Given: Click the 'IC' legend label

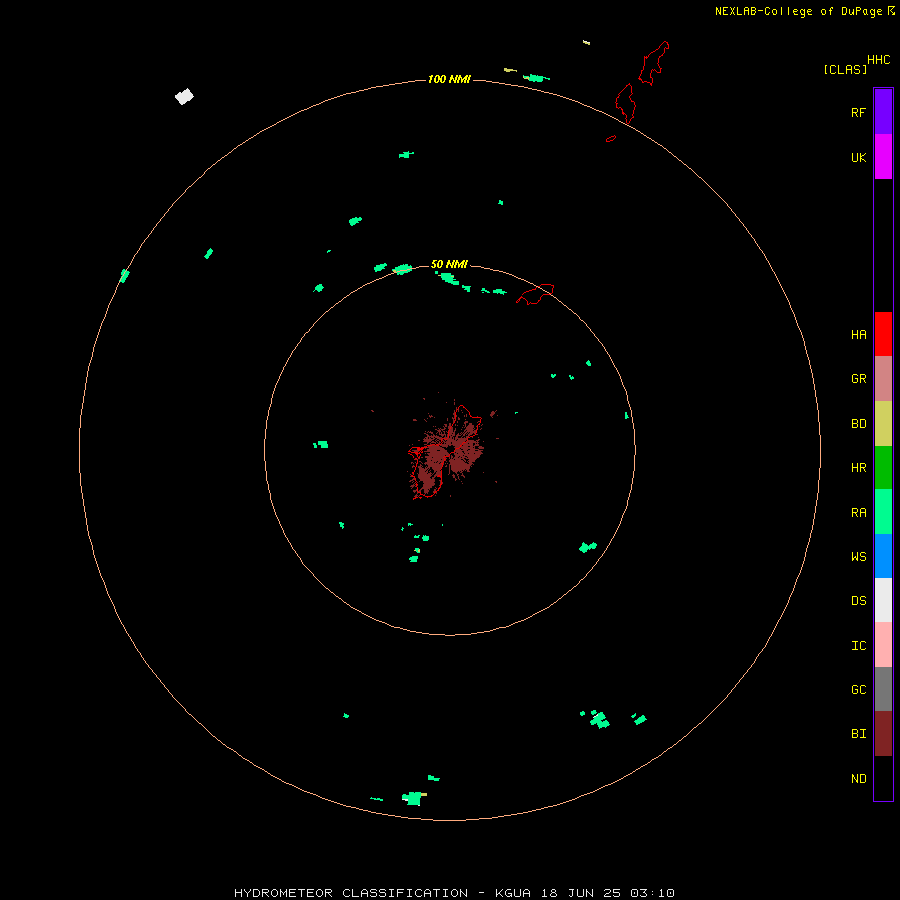Looking at the screenshot, I should pyautogui.click(x=858, y=646).
